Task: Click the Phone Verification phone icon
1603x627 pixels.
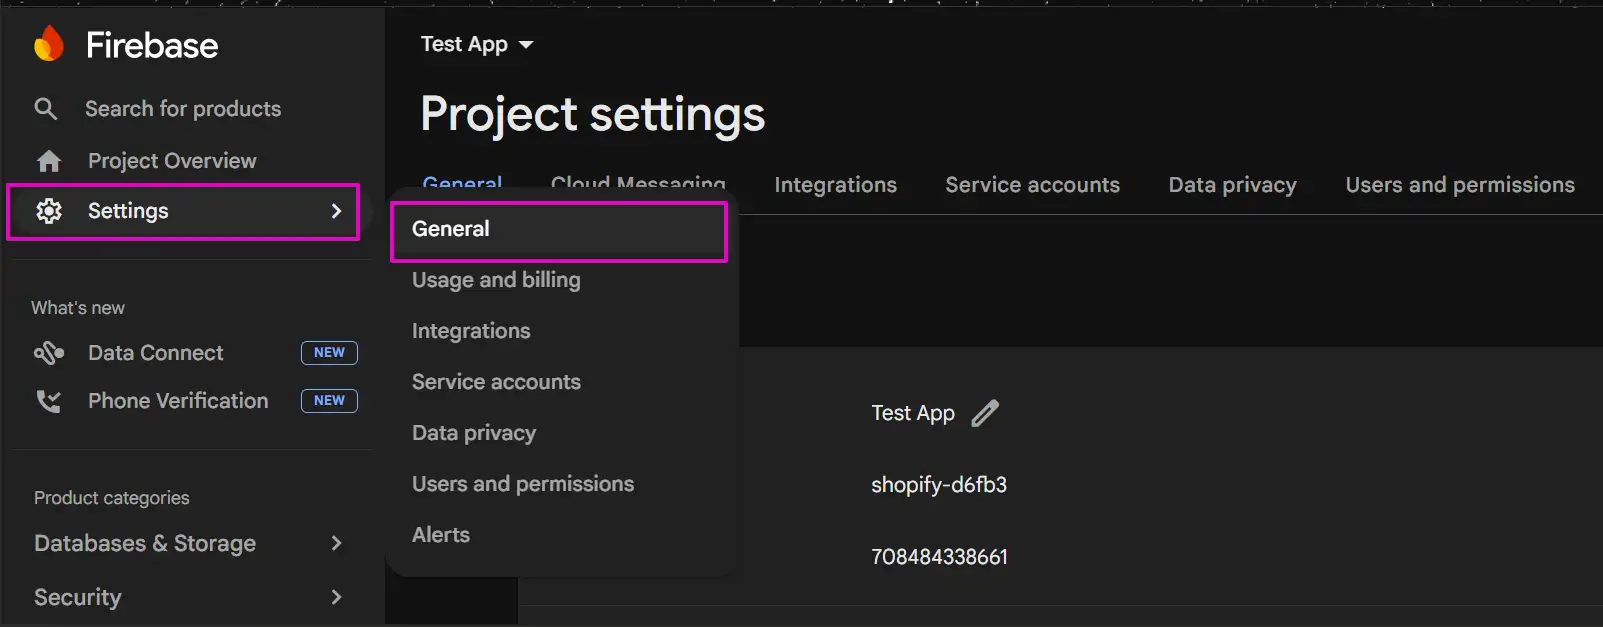Action: tap(48, 401)
